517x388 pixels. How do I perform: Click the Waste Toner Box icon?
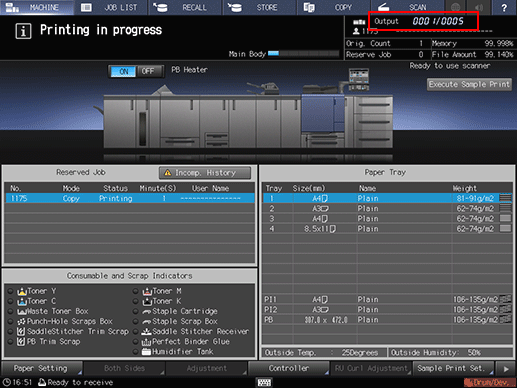point(22,312)
